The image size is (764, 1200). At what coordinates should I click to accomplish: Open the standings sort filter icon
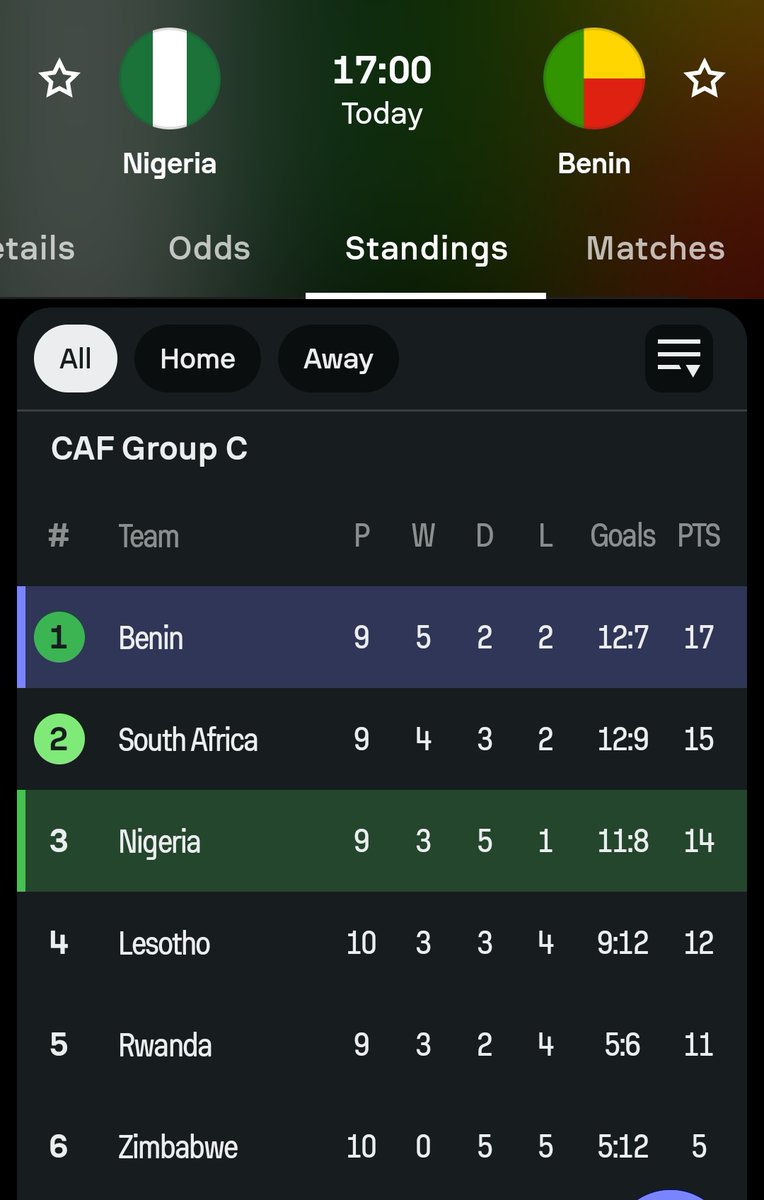pyautogui.click(x=679, y=358)
